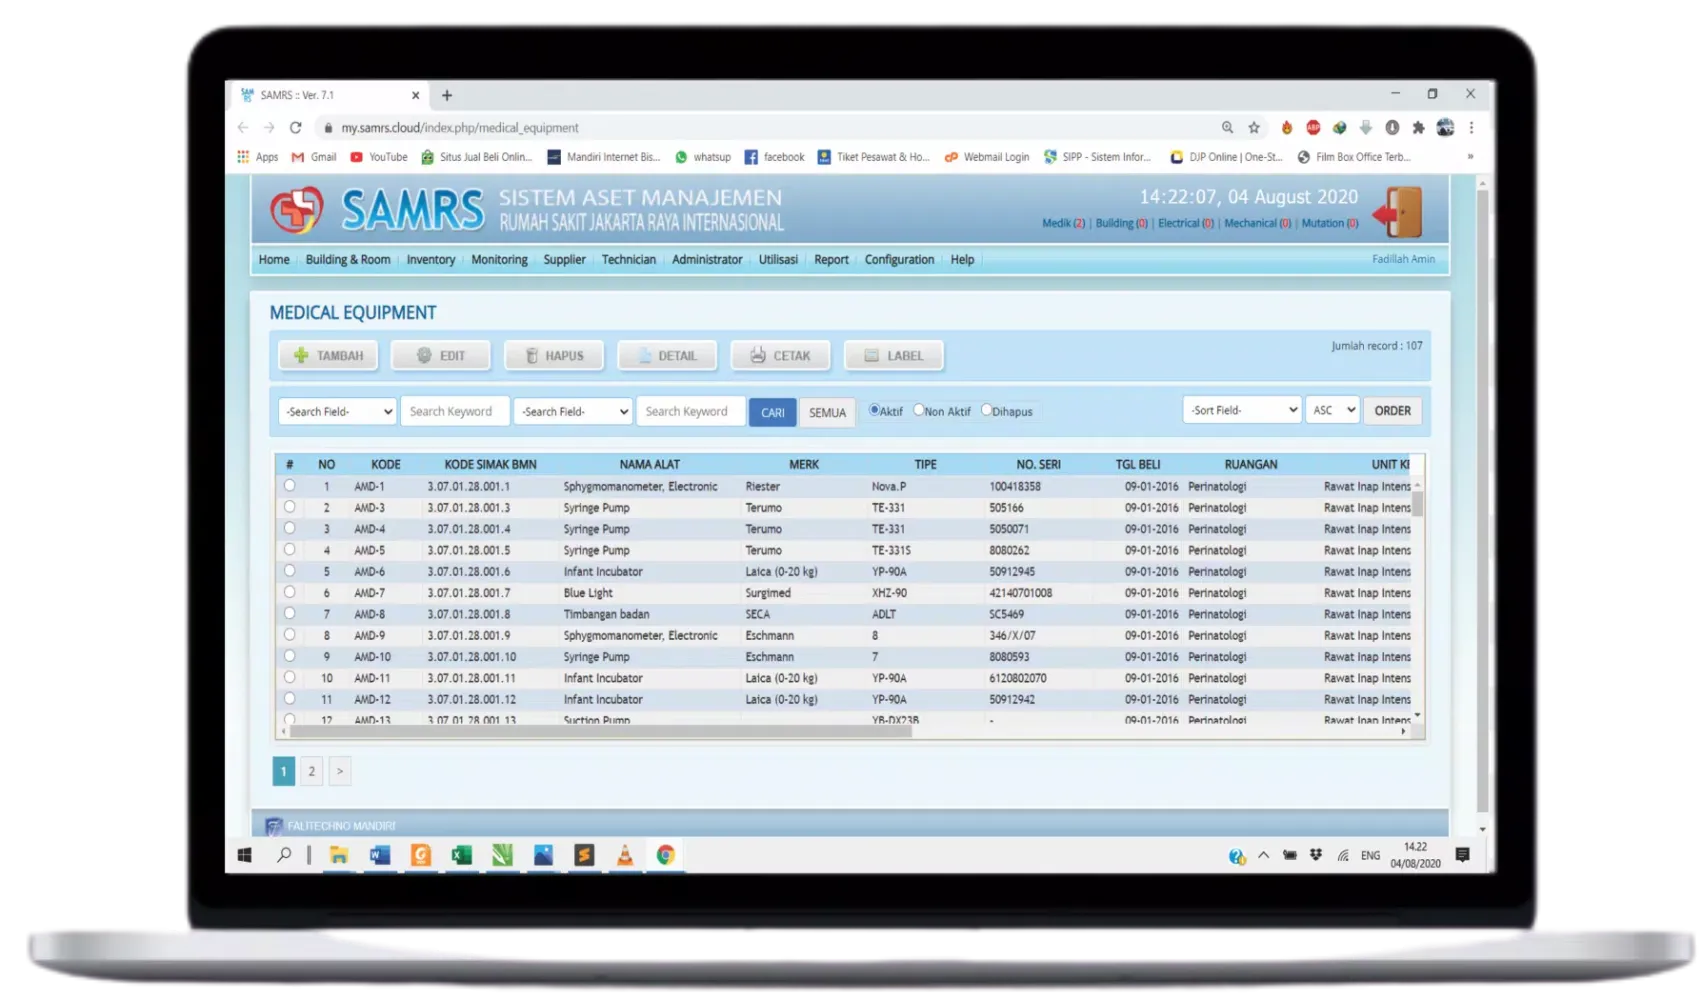
Task: Click the CETAK printer icon
Action: tap(758, 354)
